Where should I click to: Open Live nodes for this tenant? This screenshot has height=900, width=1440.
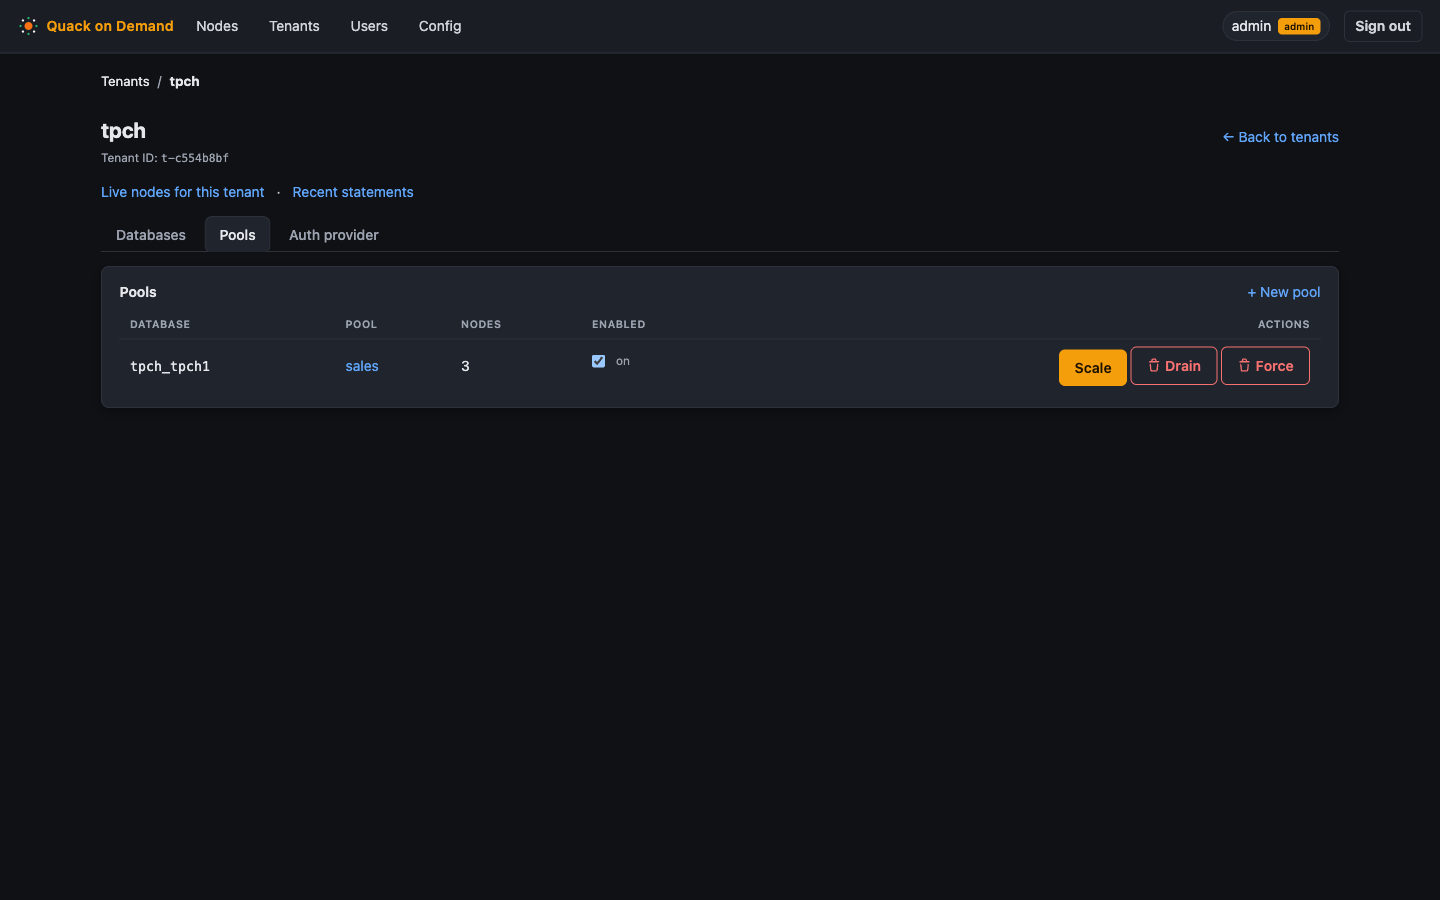[182, 192]
